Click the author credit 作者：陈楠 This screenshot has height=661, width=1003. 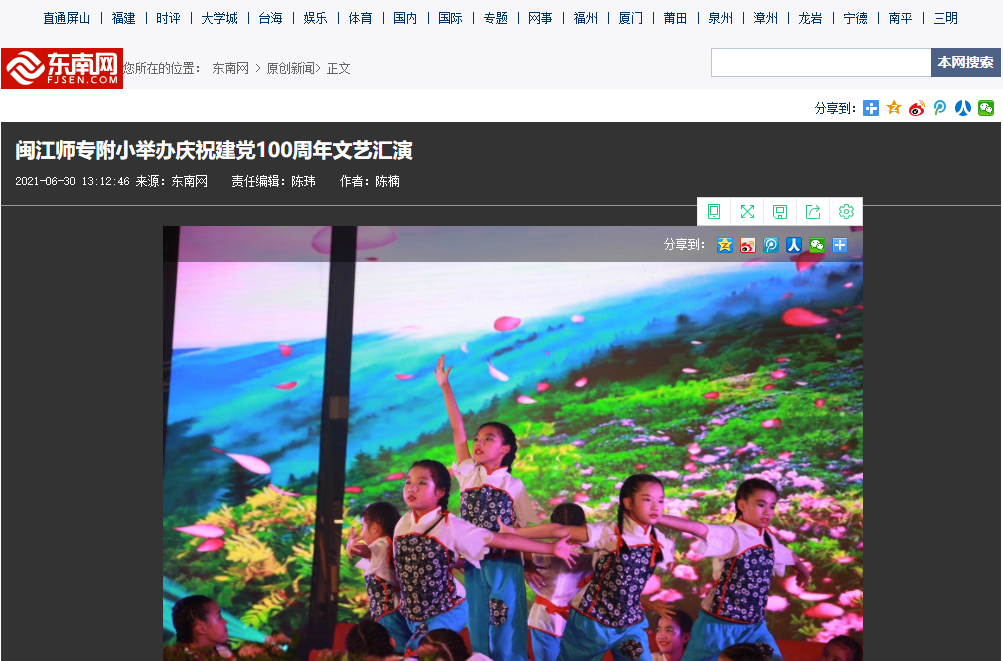pos(370,182)
